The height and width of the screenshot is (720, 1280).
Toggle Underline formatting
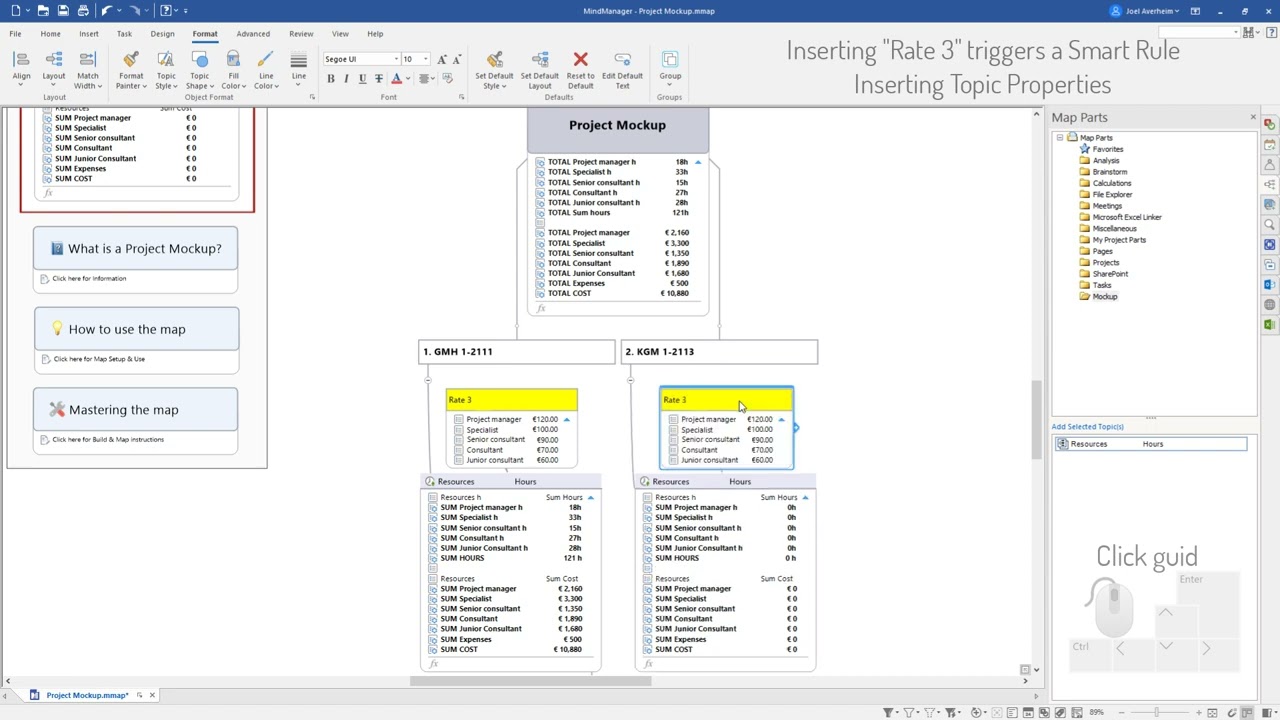pos(362,79)
